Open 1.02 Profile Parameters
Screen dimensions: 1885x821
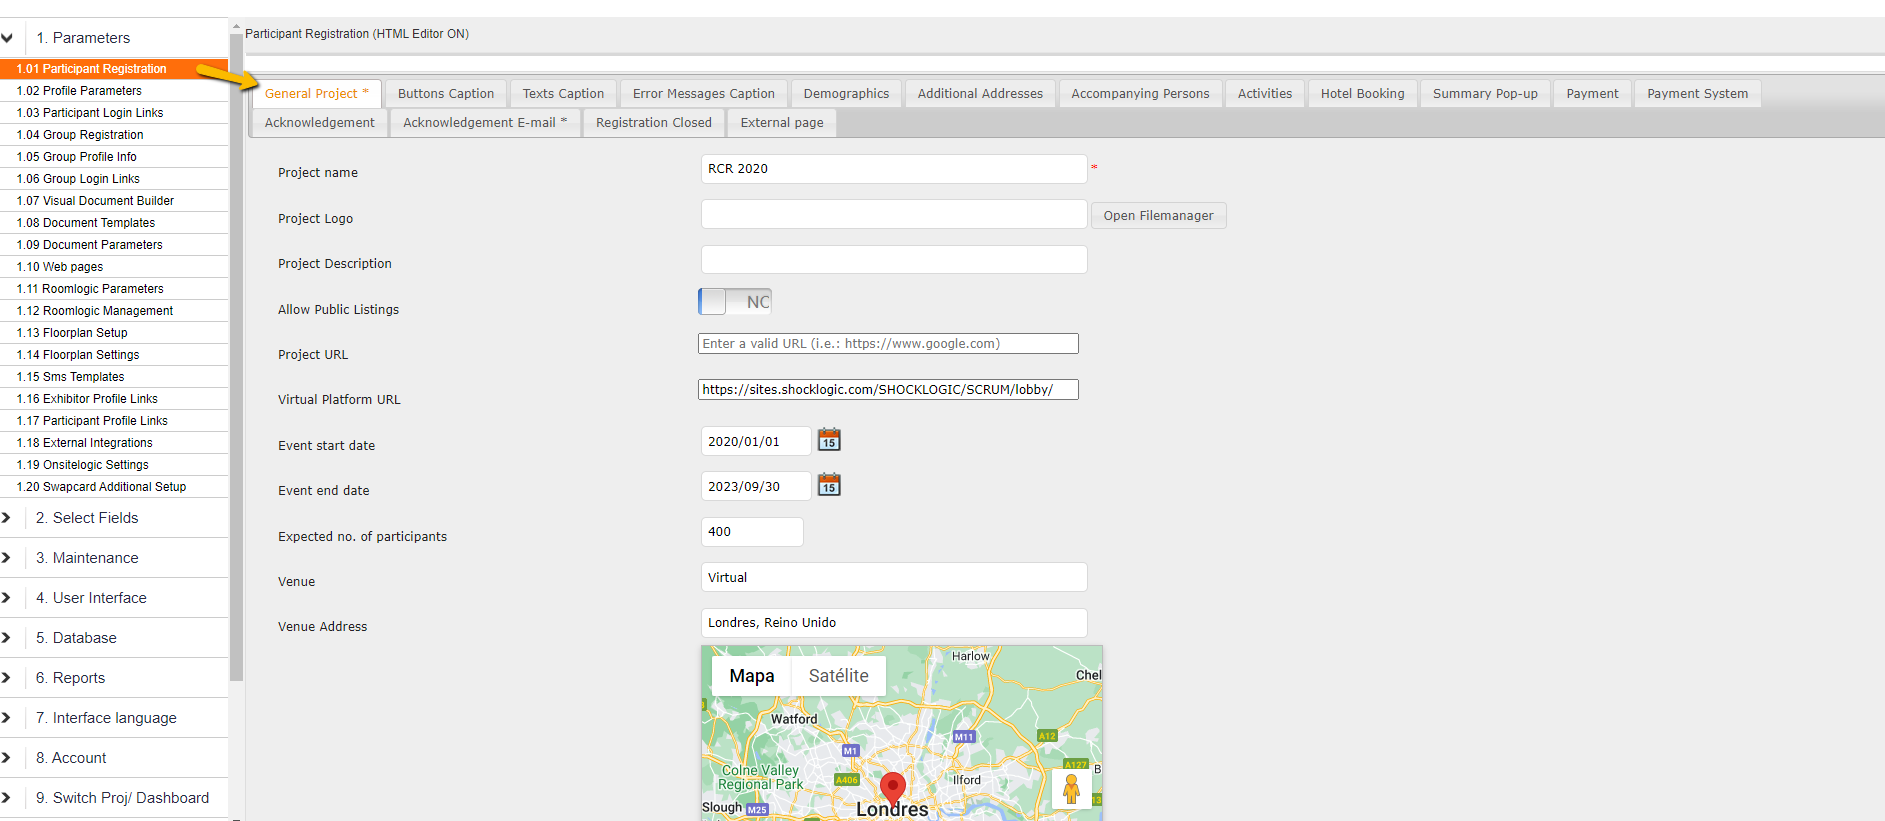pyautogui.click(x=114, y=91)
